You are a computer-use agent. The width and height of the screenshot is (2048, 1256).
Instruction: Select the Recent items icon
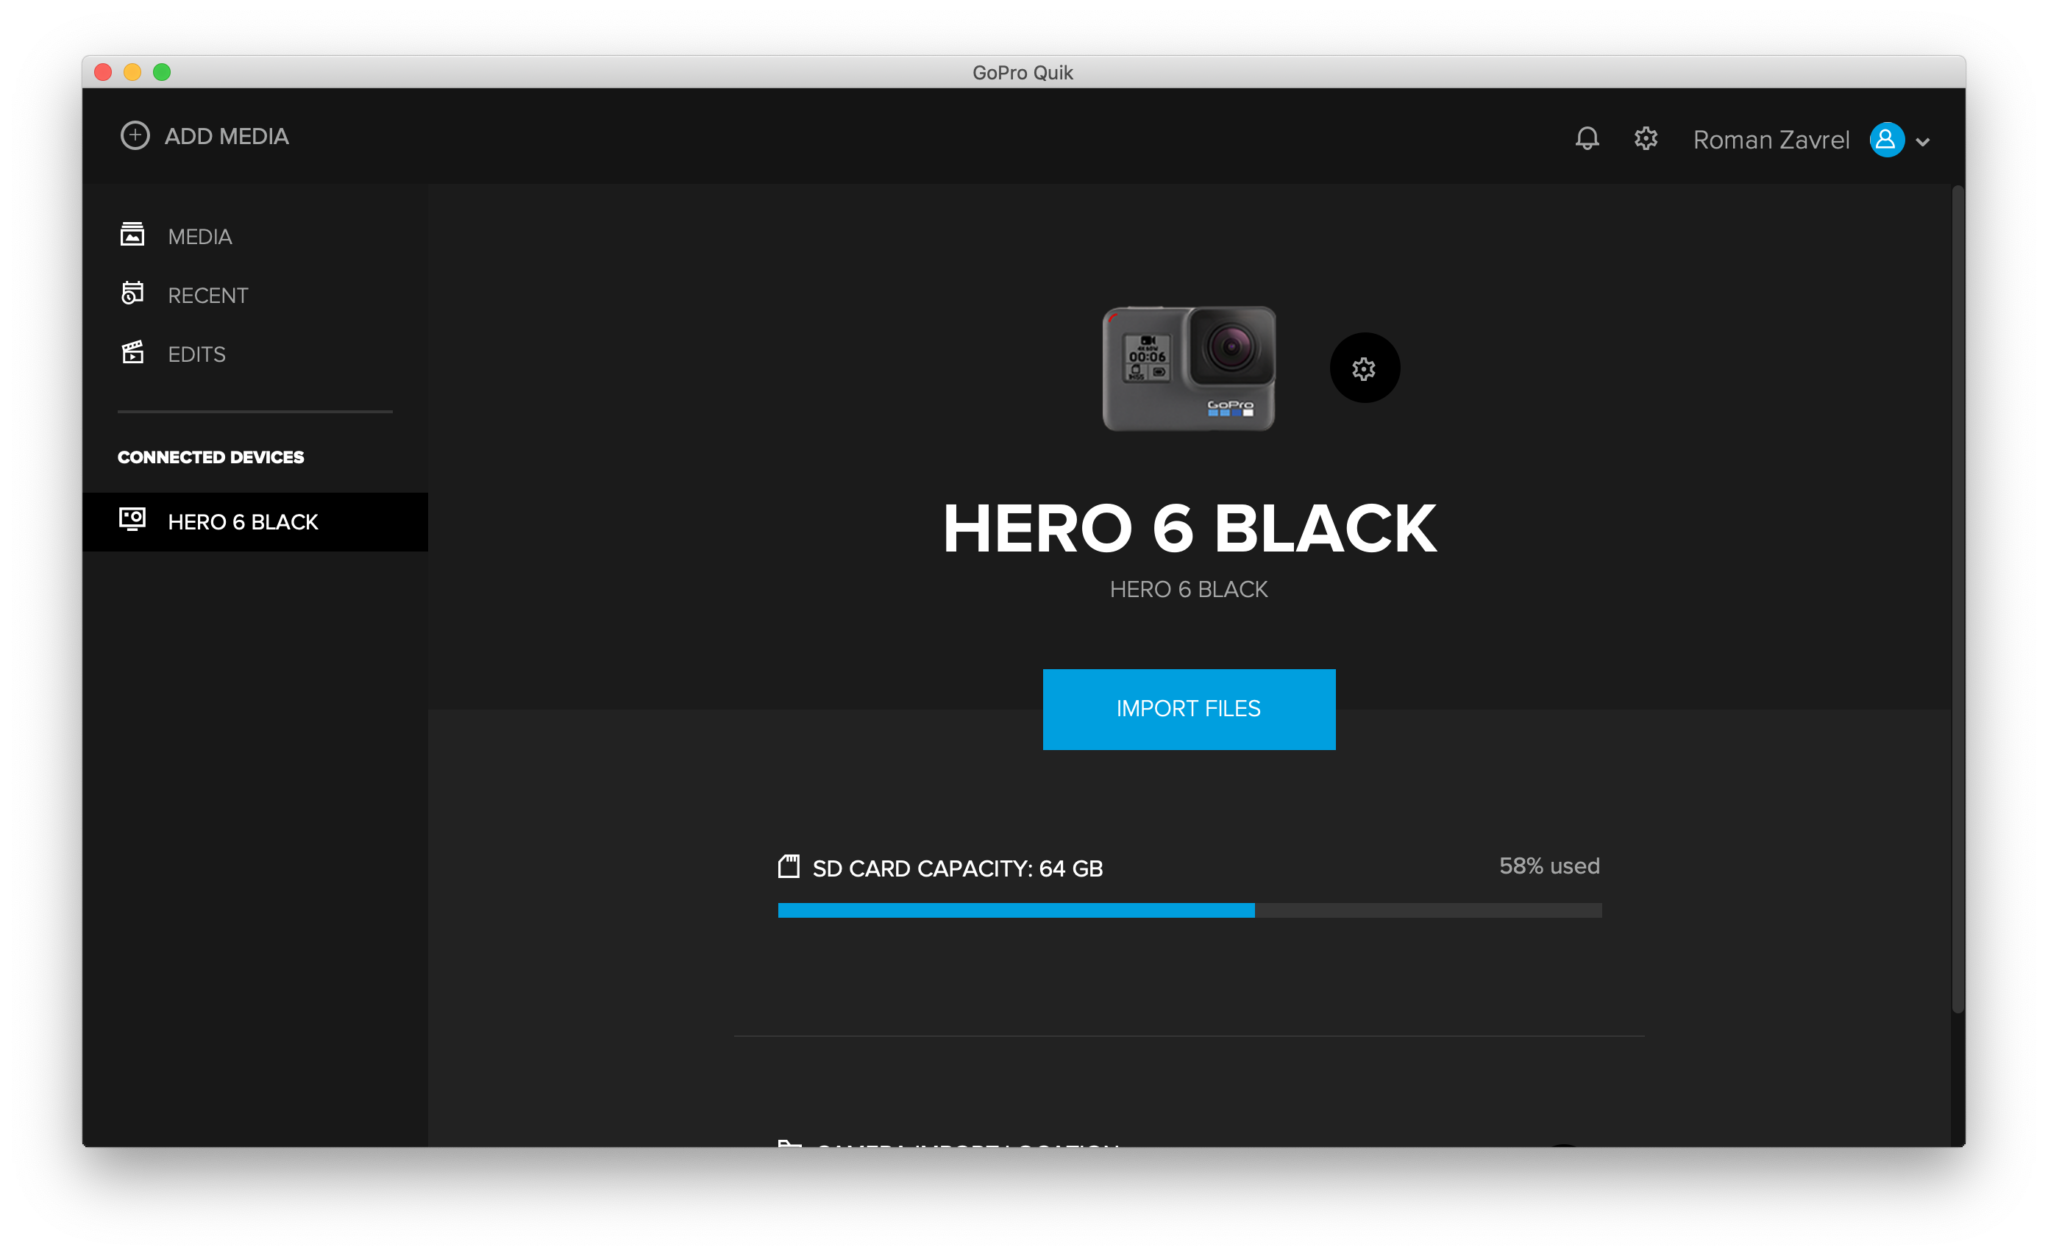pyautogui.click(x=134, y=293)
